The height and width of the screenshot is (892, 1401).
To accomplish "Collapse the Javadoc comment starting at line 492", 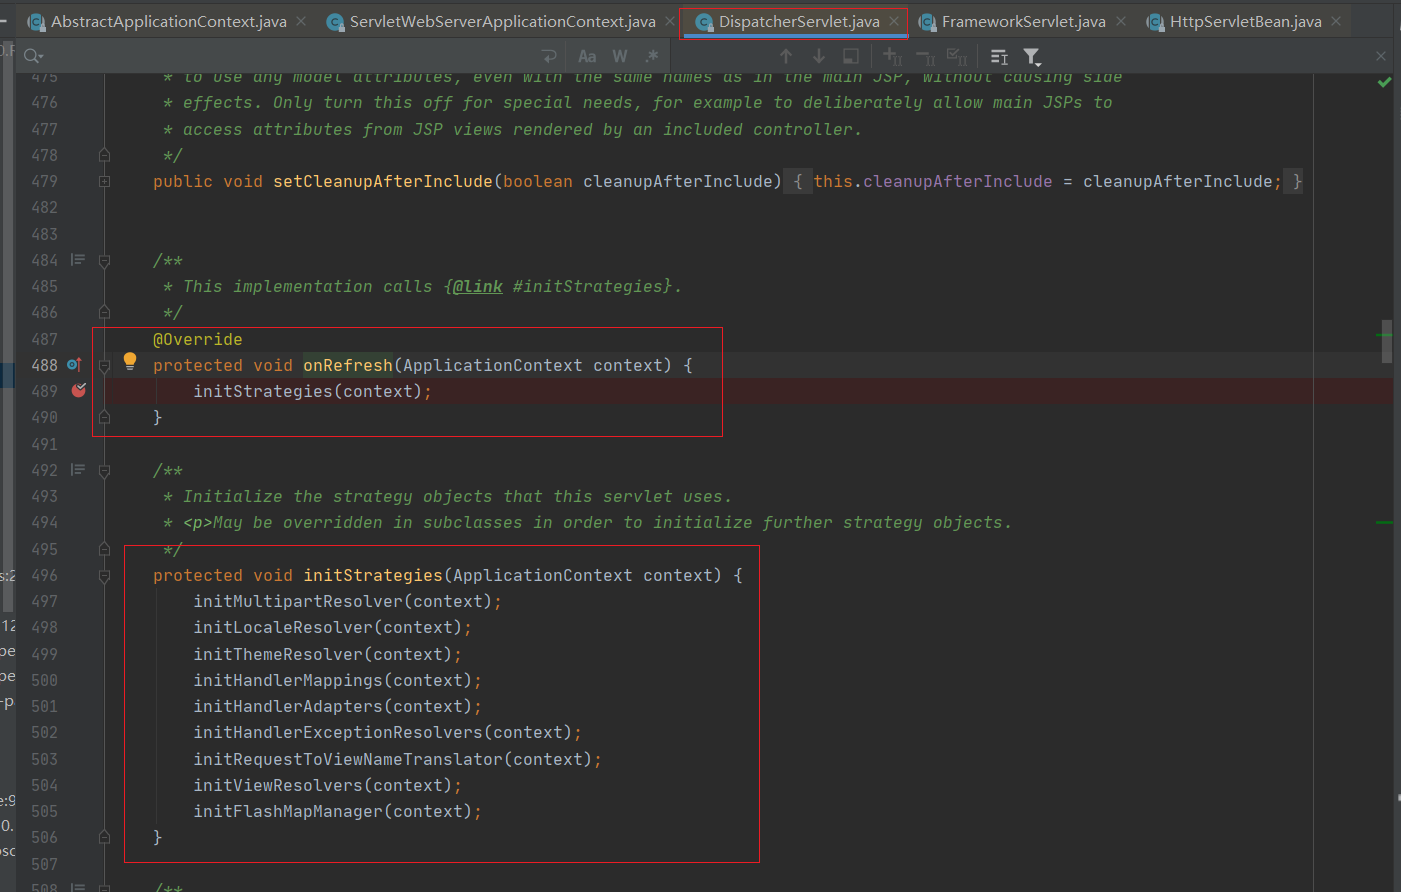I will [x=104, y=471].
